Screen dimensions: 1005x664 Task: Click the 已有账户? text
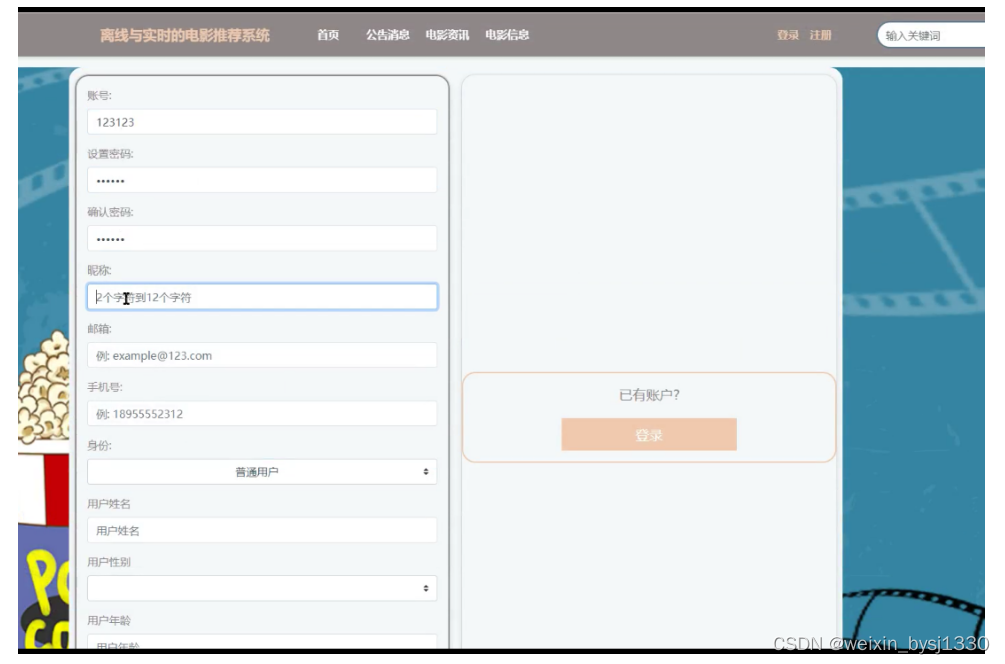[649, 395]
